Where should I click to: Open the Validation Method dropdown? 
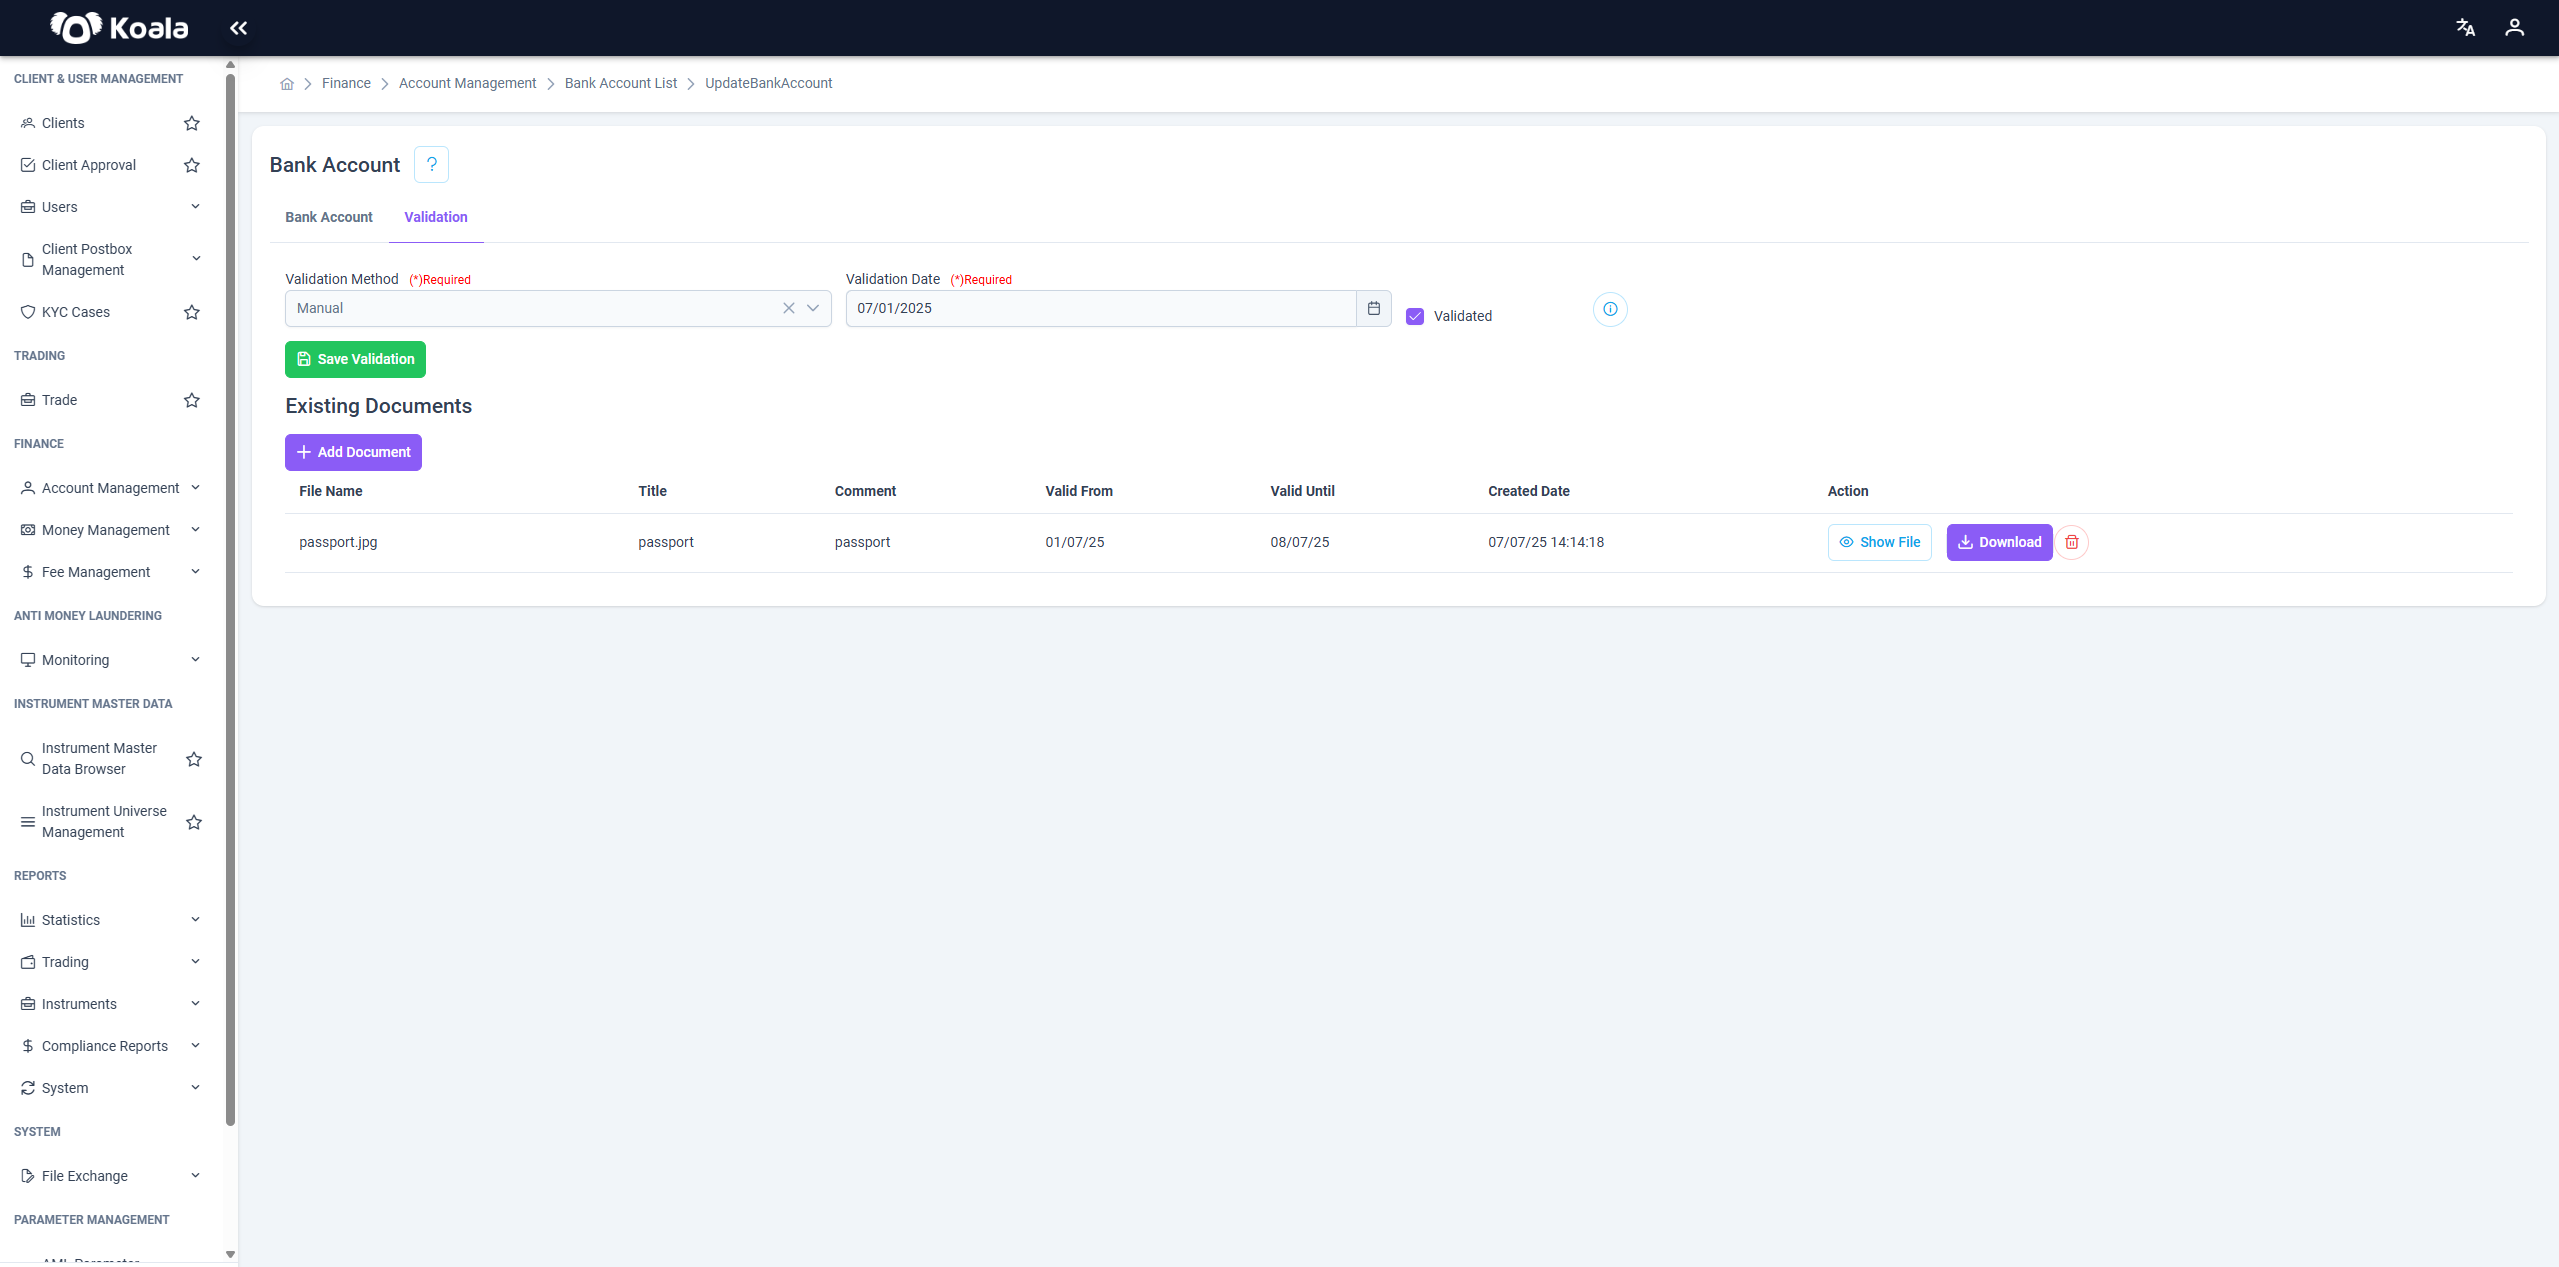[813, 308]
